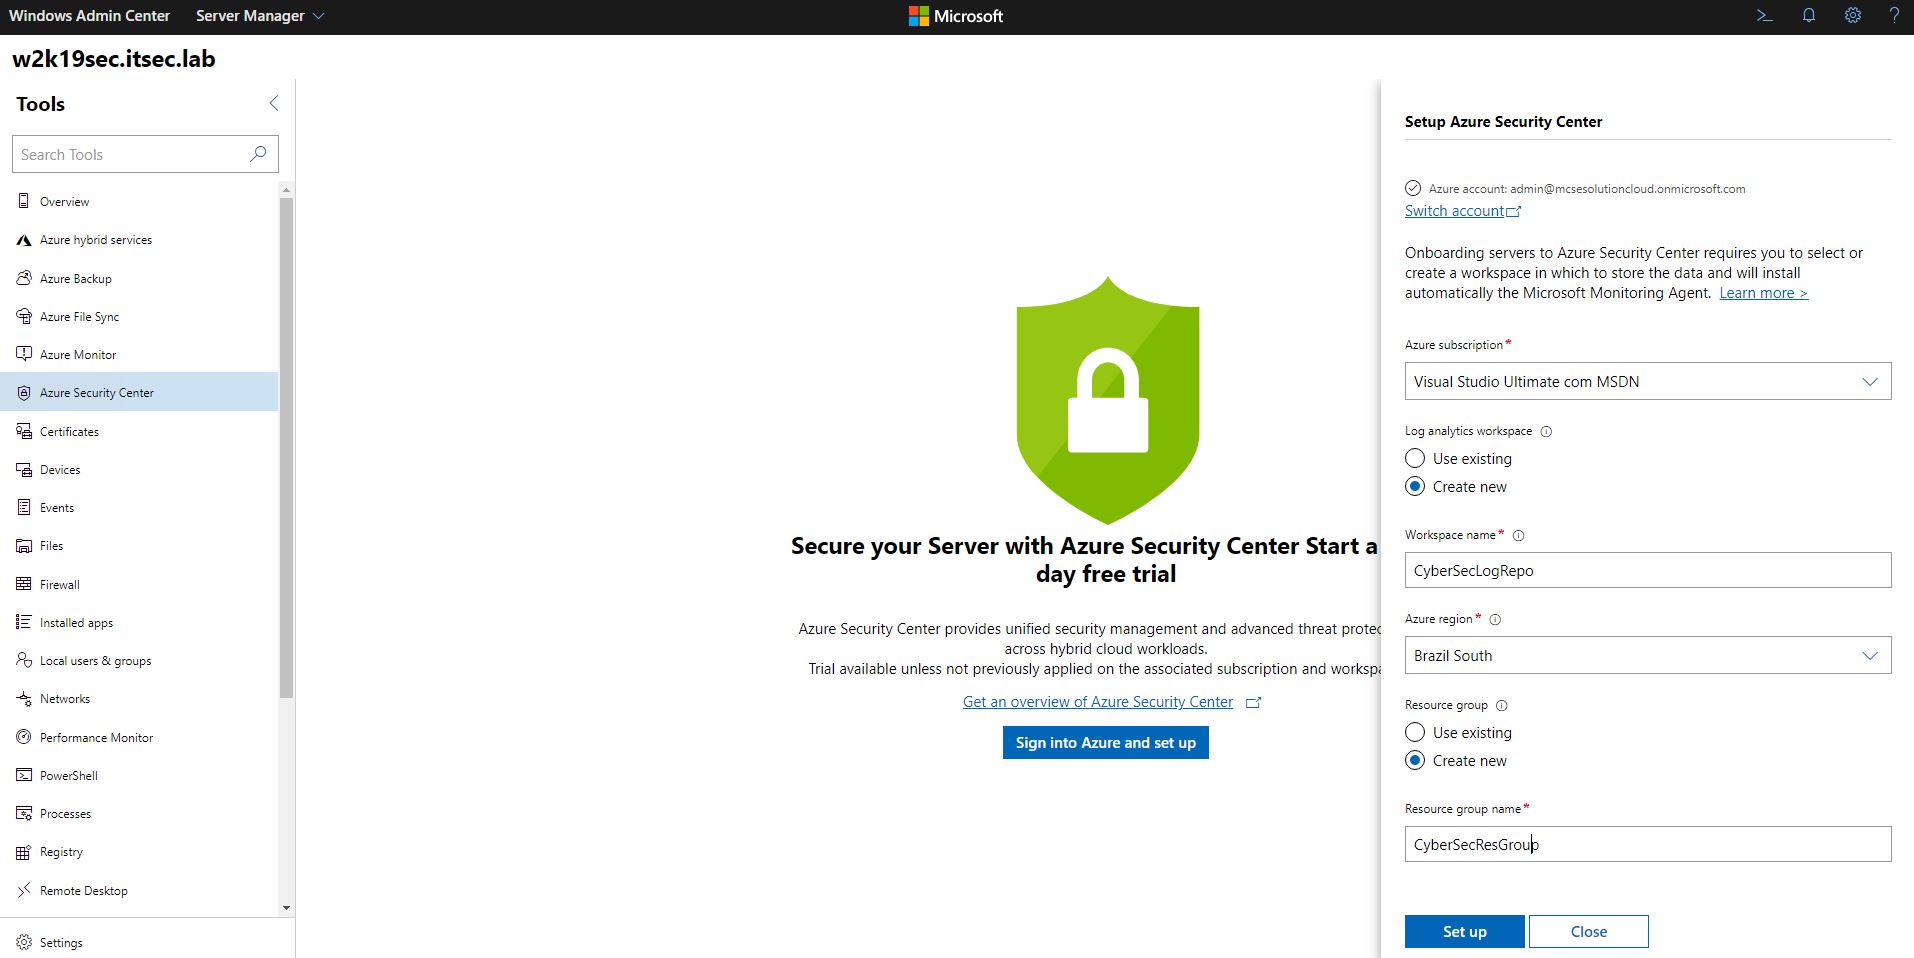The image size is (1914, 958).
Task: Click the Tools list scroll down arrow
Action: coord(287,908)
